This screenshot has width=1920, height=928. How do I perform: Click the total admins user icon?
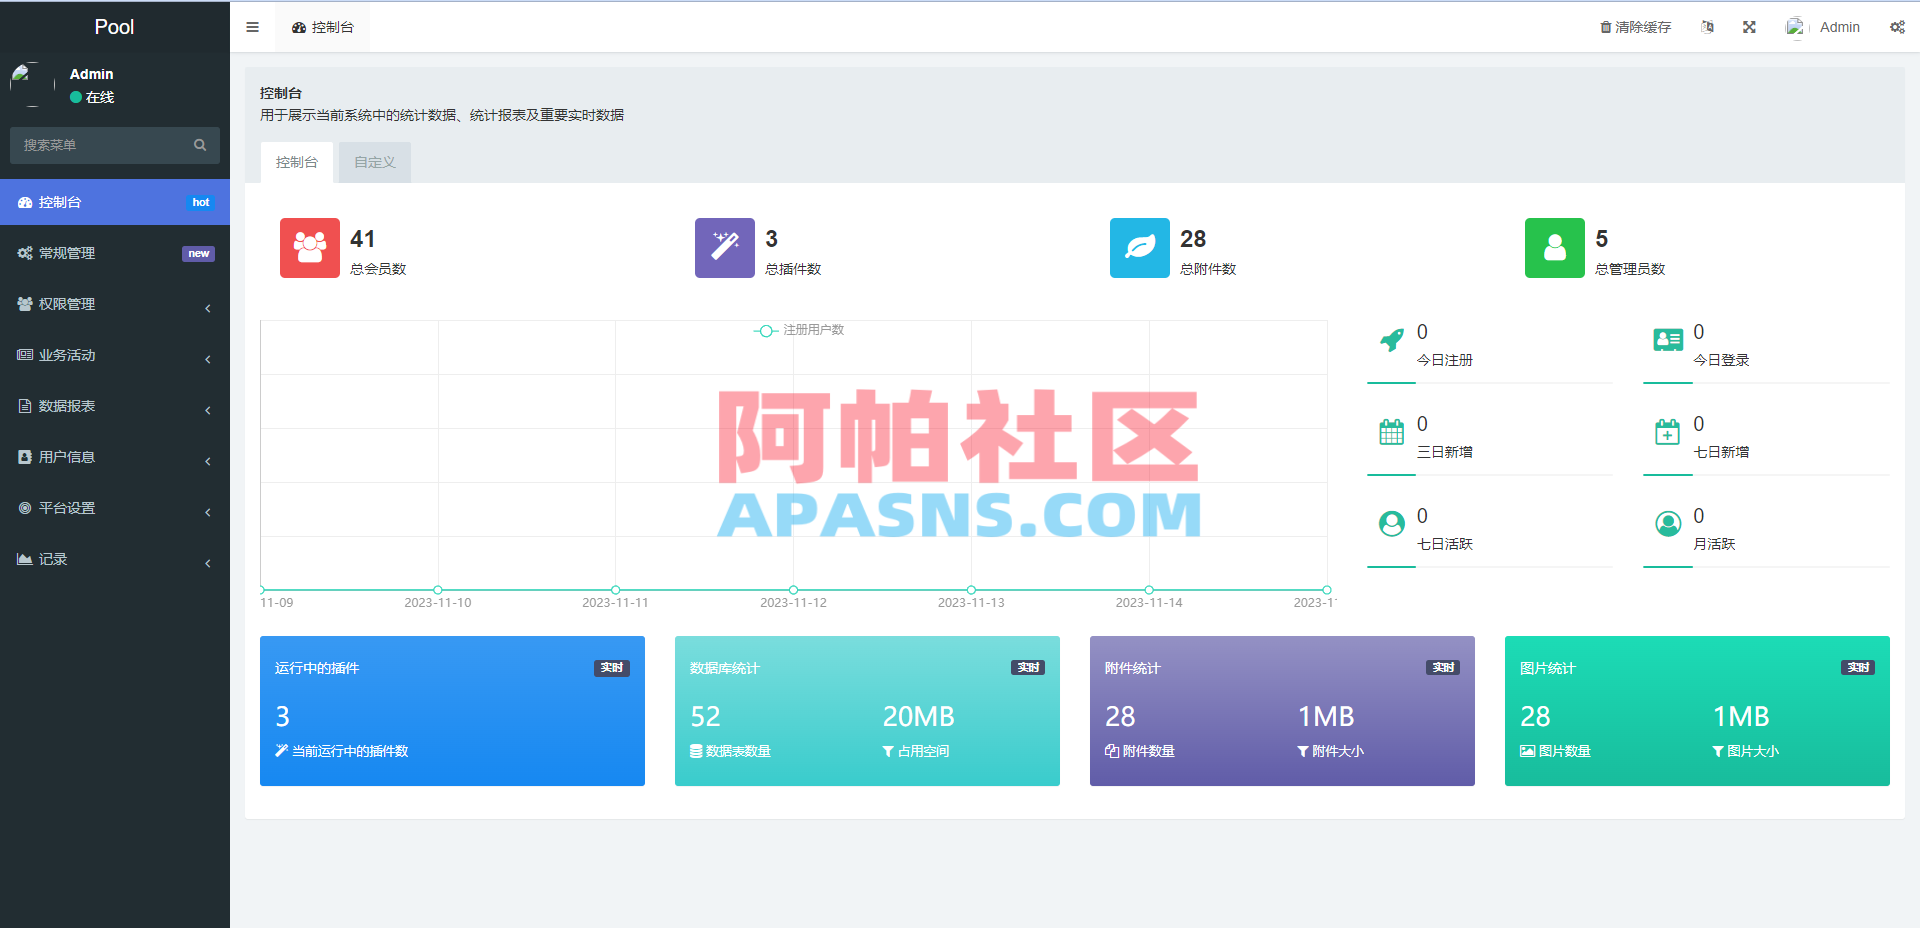click(x=1554, y=248)
